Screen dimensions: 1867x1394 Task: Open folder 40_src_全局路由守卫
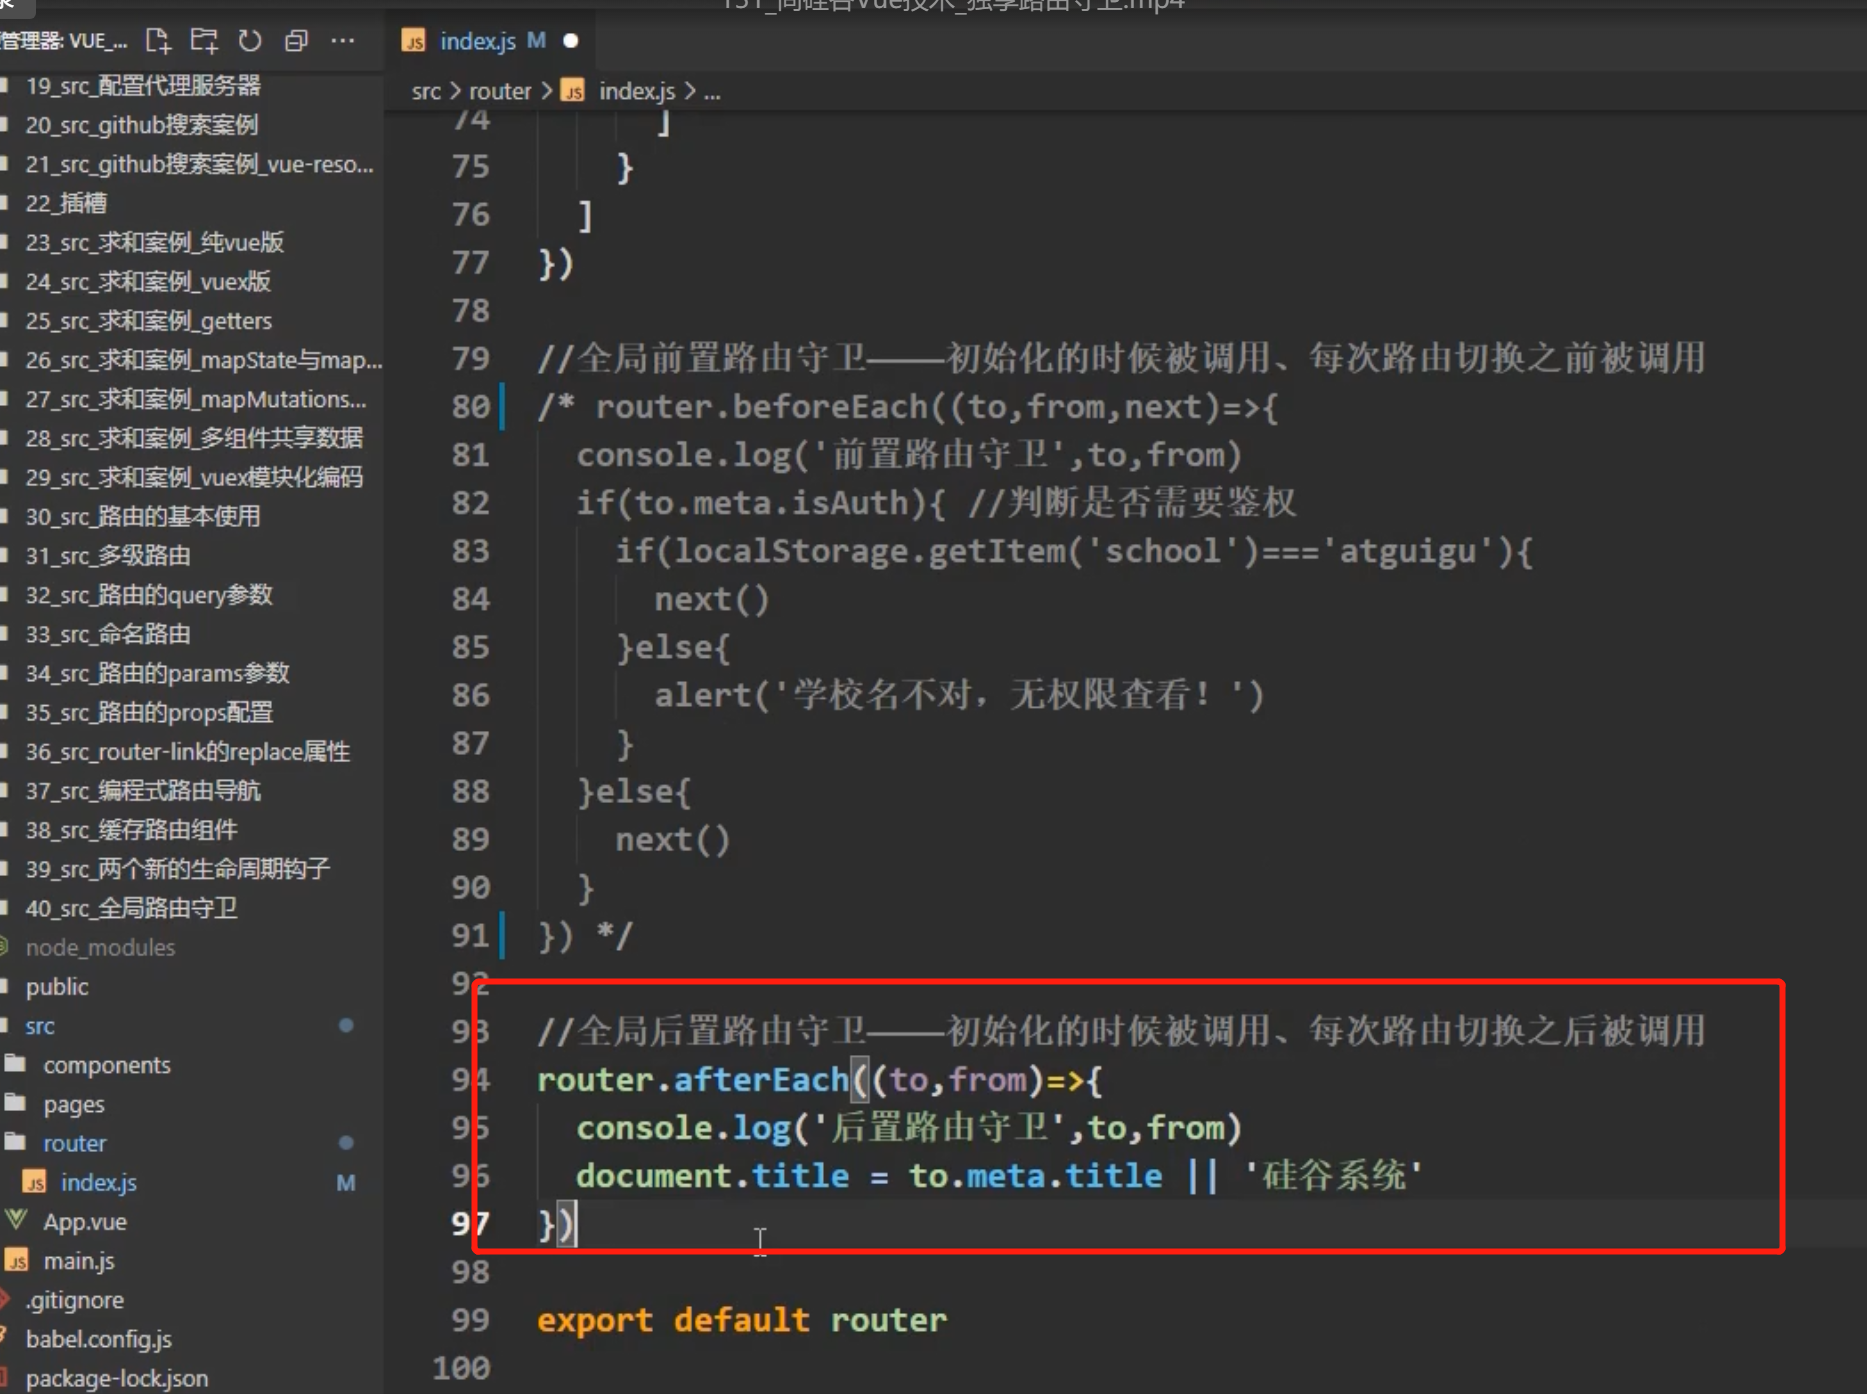pos(131,908)
